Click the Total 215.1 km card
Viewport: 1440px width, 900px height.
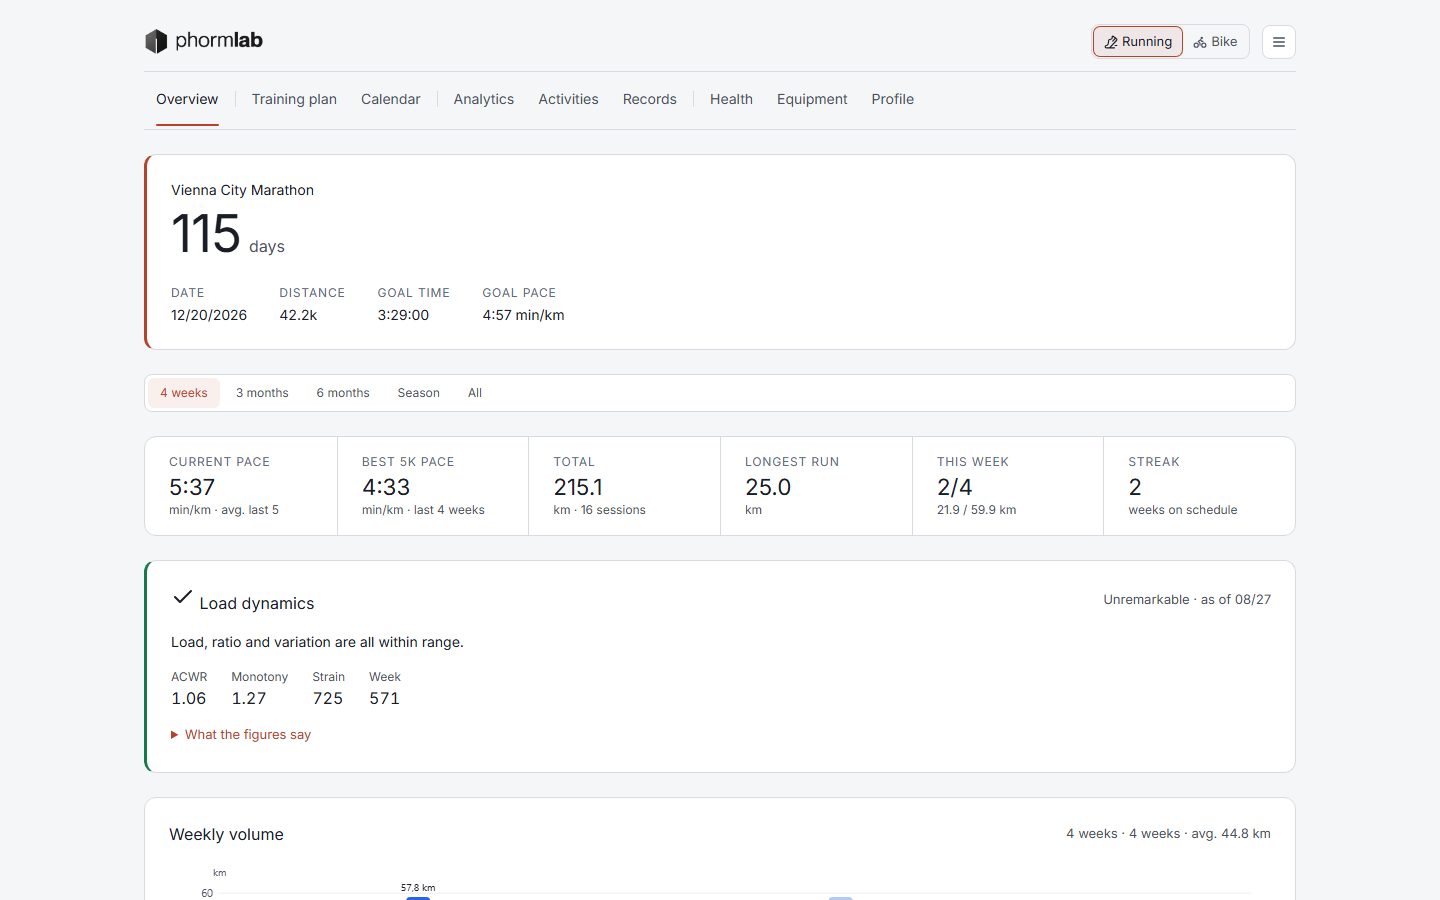(x=624, y=486)
